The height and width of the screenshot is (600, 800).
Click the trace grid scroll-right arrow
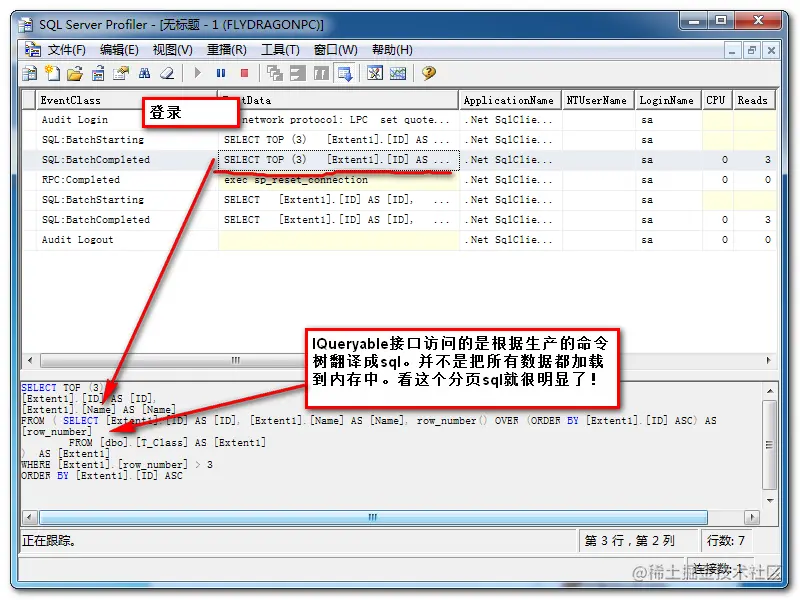coord(769,360)
